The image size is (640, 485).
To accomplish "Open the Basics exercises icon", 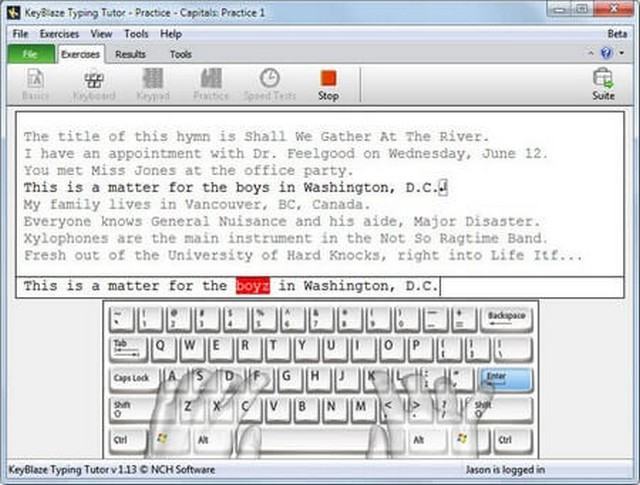I will 36,85.
